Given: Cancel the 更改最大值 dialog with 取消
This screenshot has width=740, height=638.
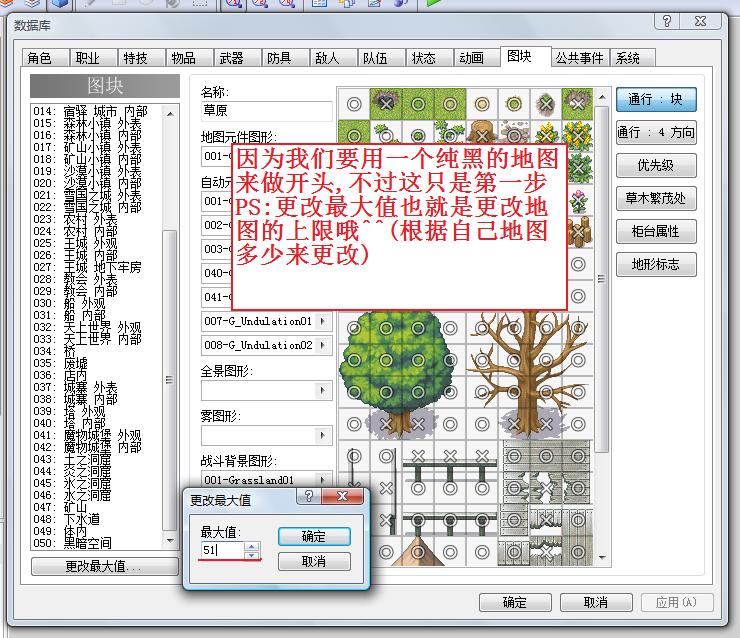Looking at the screenshot, I should [314, 562].
